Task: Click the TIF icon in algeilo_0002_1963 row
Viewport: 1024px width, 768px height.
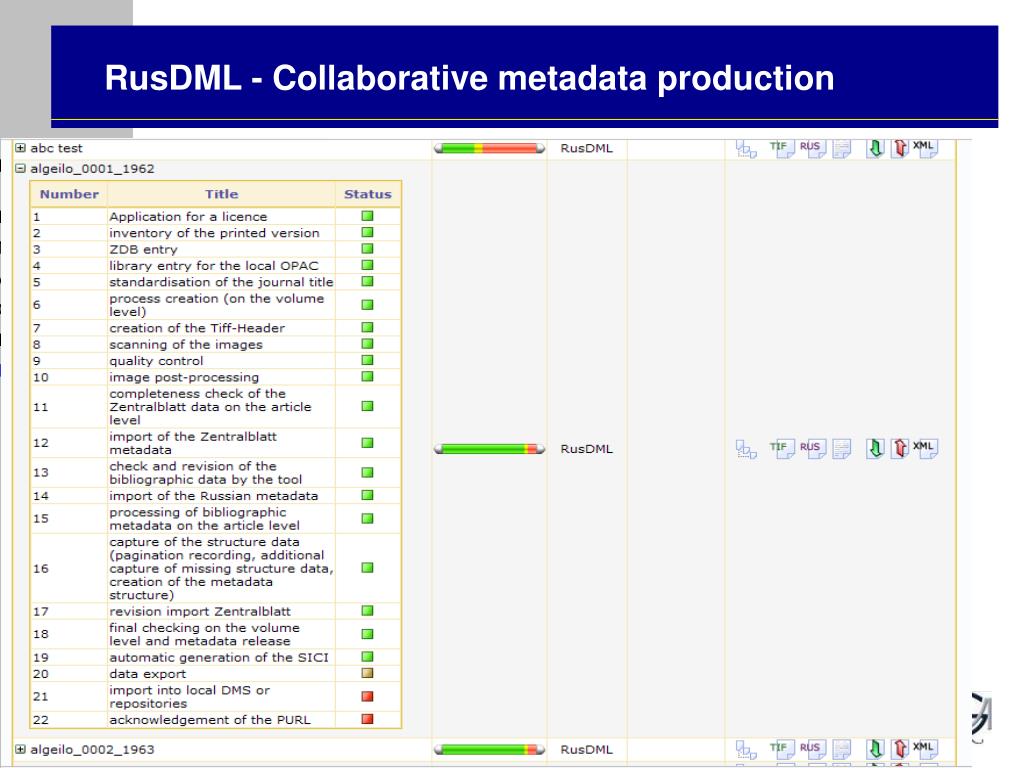Action: (781, 749)
